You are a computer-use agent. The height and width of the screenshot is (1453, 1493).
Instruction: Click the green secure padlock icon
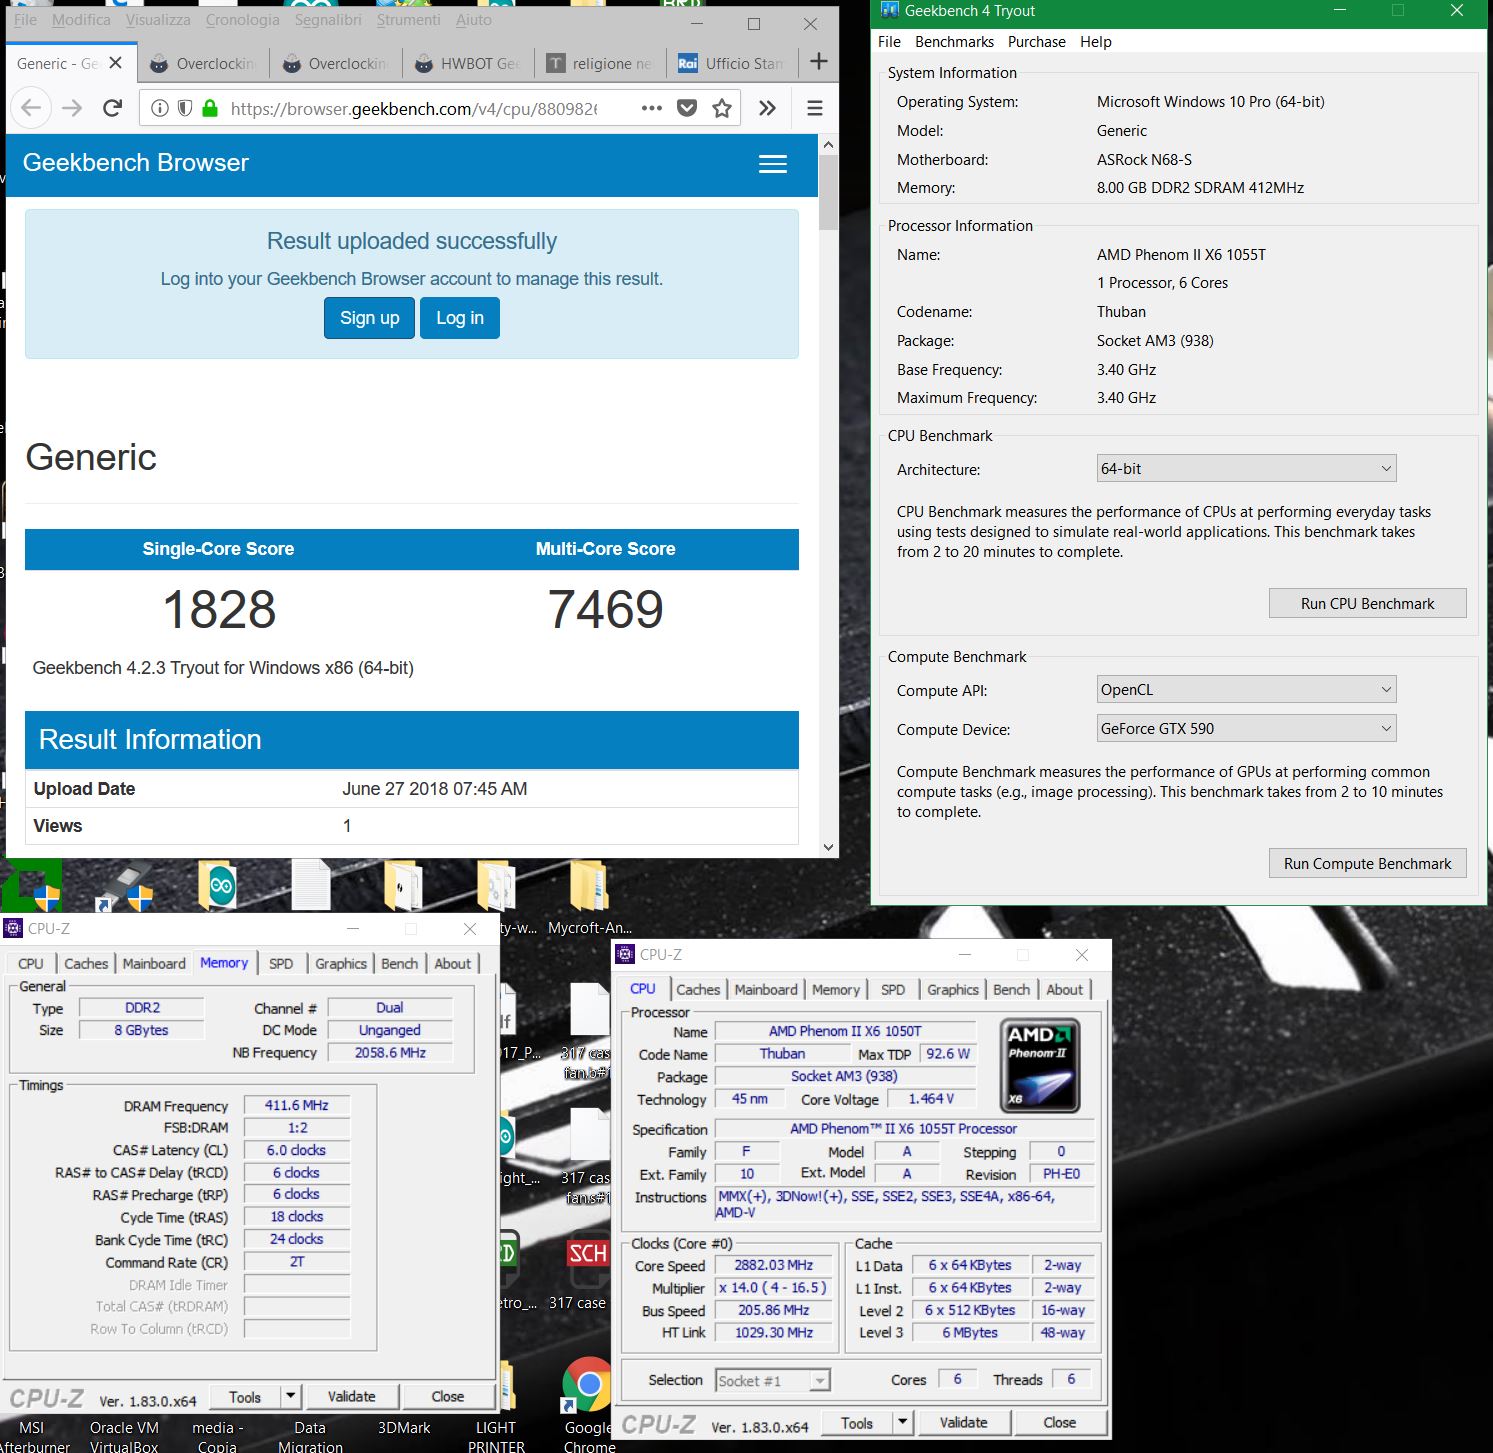point(209,108)
